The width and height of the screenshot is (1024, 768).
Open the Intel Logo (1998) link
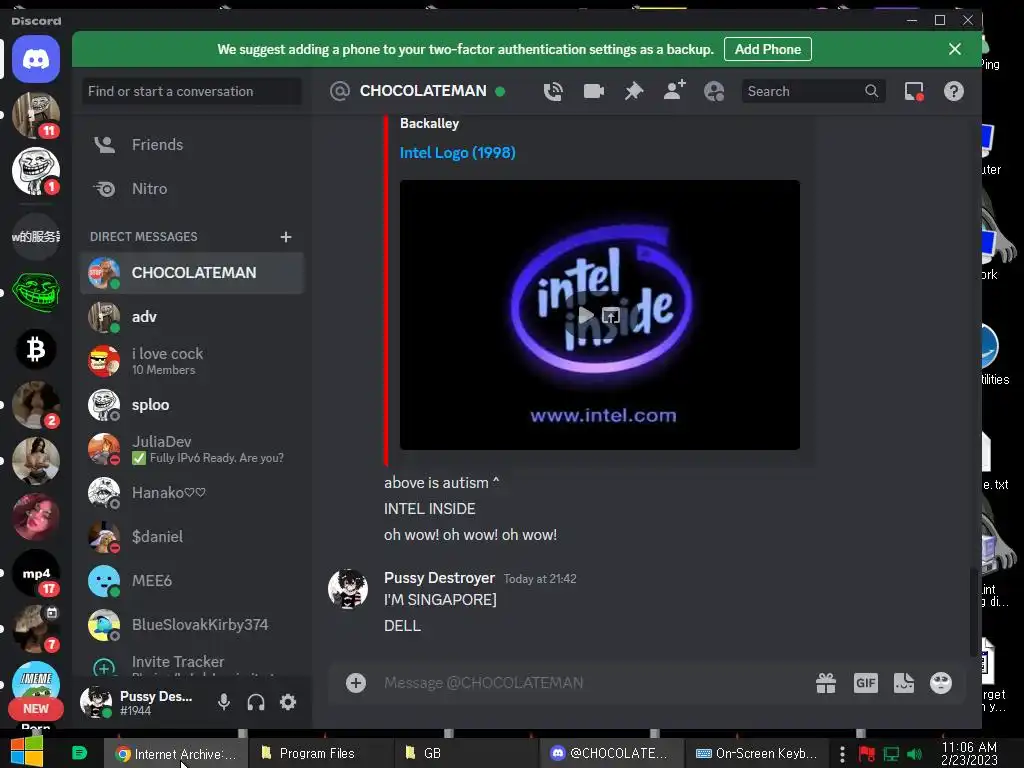pos(457,153)
